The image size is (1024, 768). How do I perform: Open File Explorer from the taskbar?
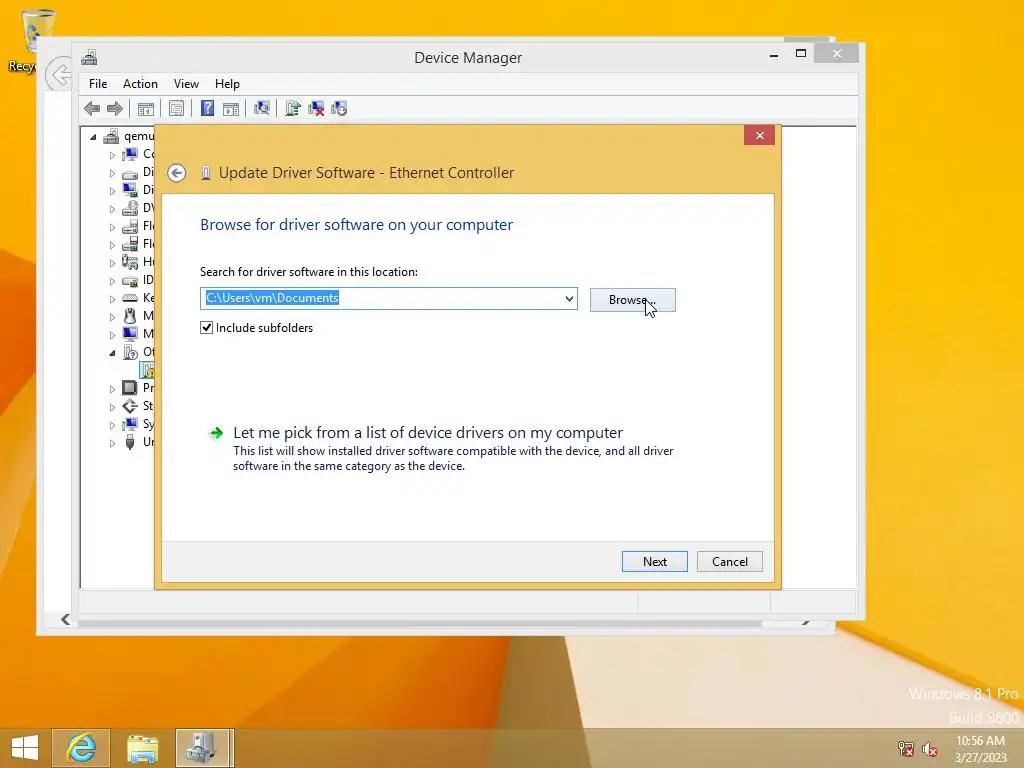[142, 748]
